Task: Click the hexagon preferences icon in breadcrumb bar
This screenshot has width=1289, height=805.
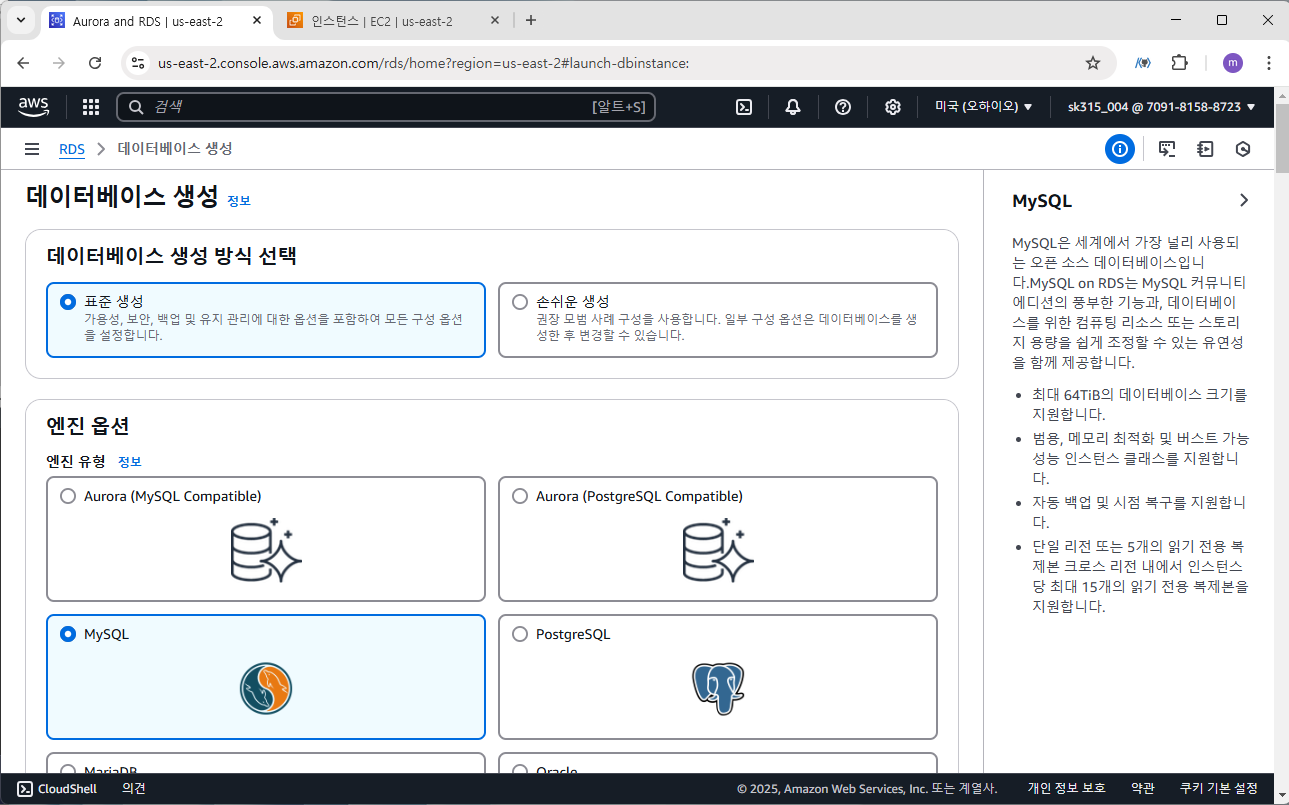Action: 1243,149
